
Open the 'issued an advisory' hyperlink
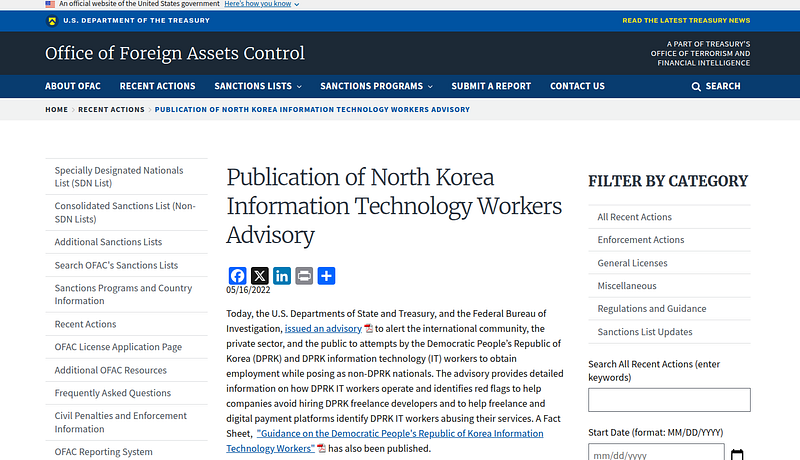[x=323, y=328]
